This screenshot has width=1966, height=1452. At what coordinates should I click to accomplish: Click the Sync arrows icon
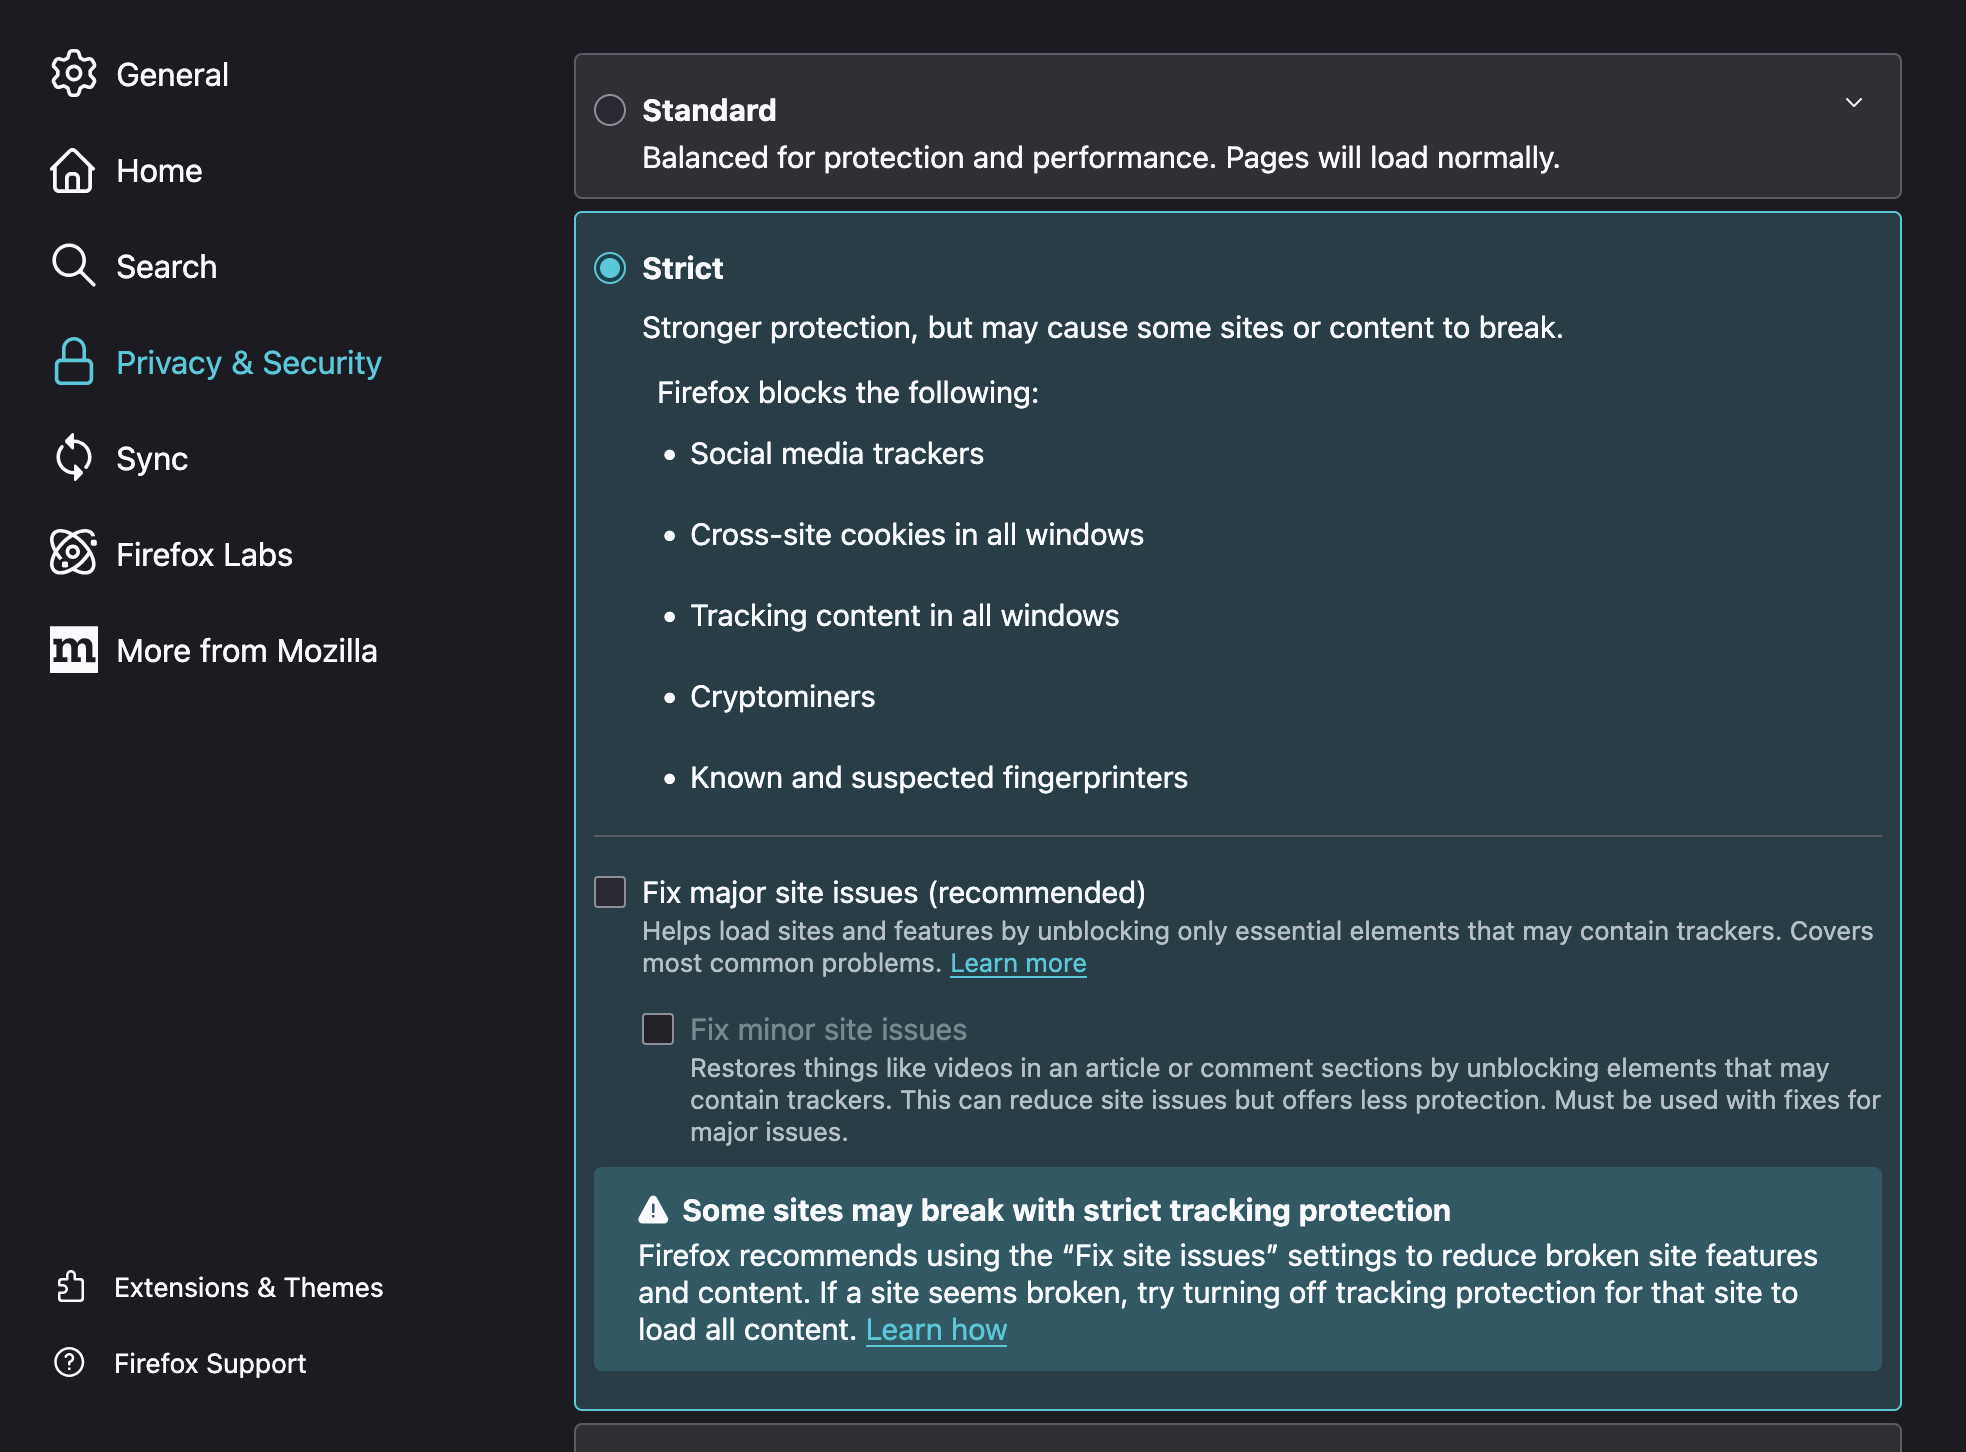73,458
